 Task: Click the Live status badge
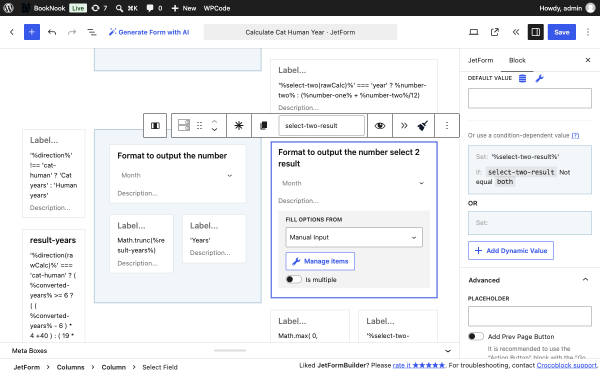(x=78, y=8)
